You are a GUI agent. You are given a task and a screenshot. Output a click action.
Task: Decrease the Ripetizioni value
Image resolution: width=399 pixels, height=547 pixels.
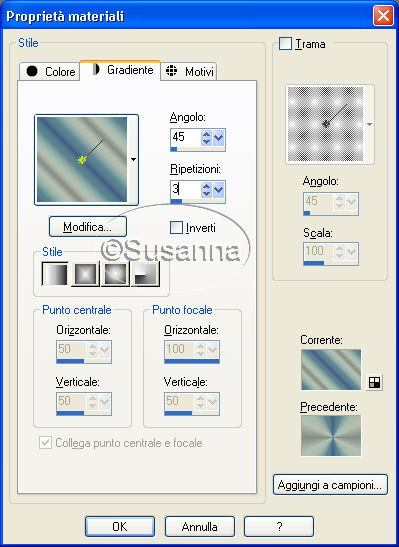(x=206, y=194)
